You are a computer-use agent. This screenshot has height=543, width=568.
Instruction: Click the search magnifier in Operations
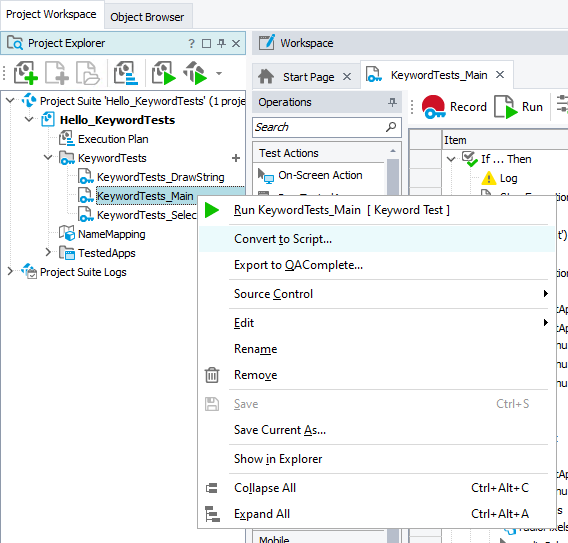(391, 127)
